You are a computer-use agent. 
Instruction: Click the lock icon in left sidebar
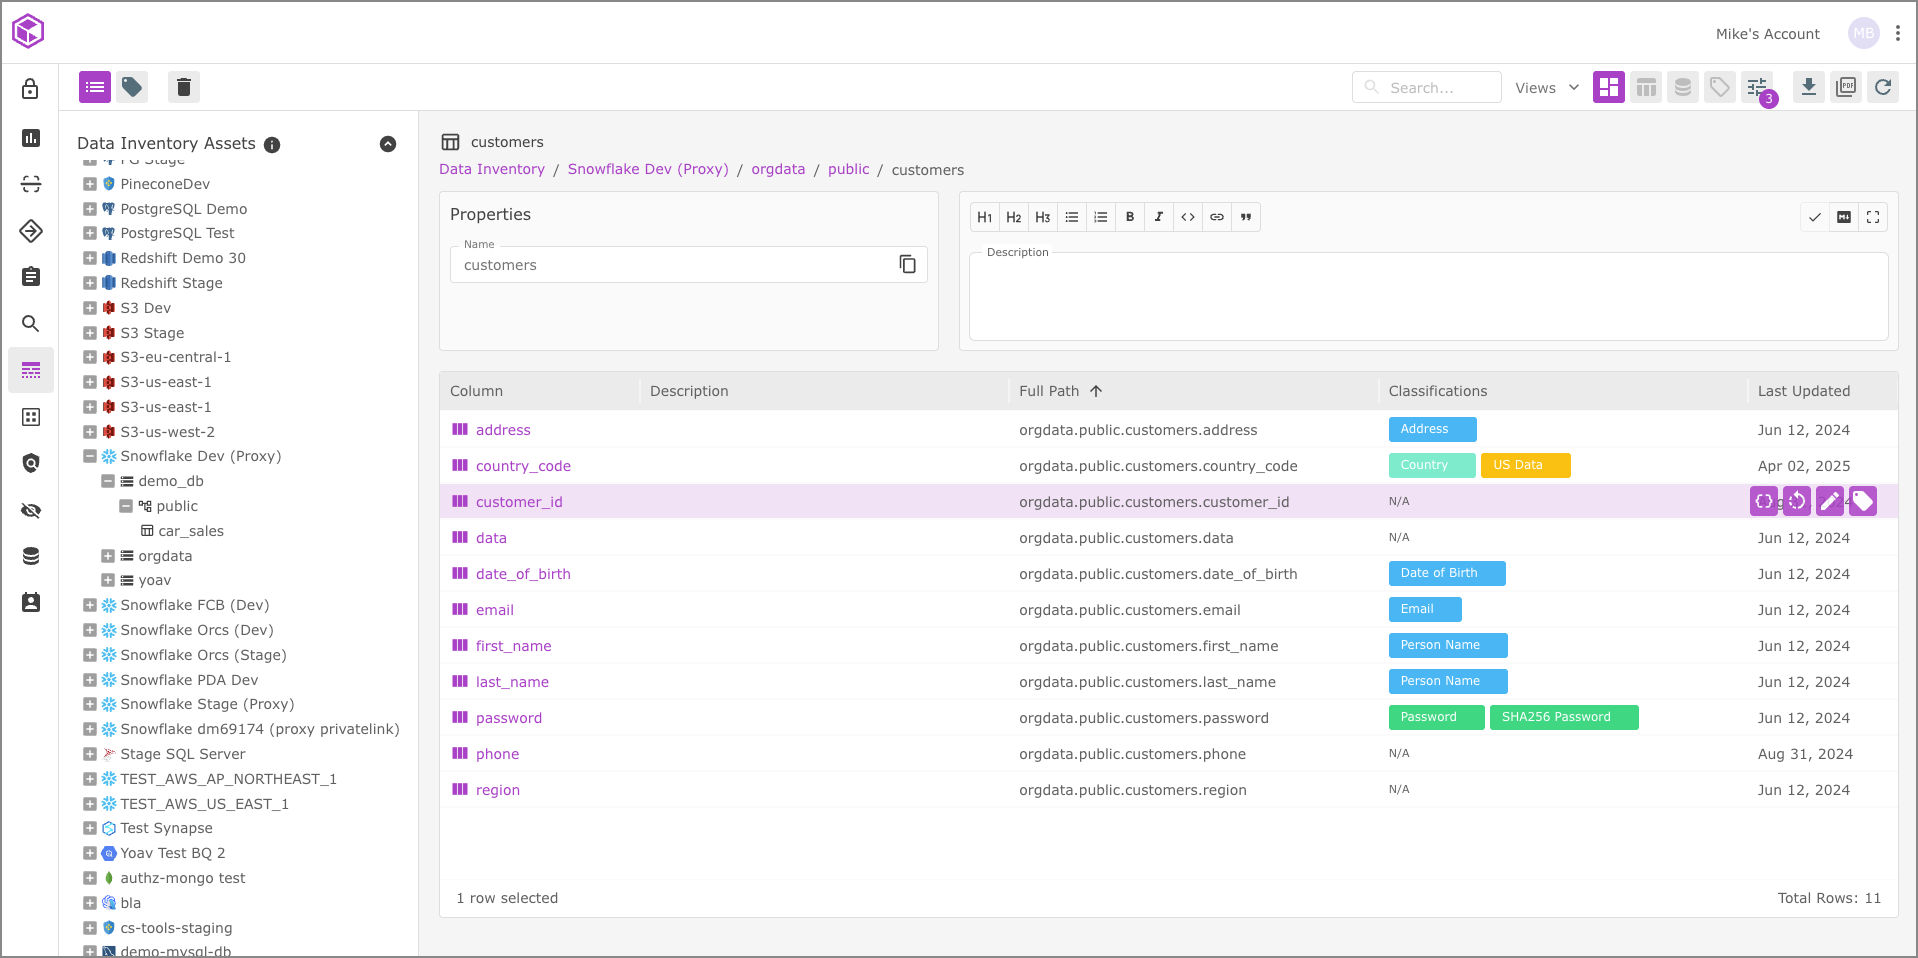[x=31, y=89]
